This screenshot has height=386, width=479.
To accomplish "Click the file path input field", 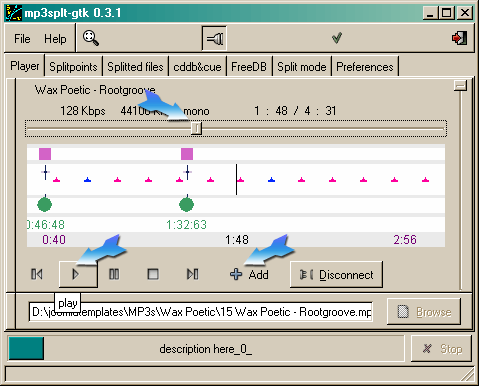I will coord(201,312).
